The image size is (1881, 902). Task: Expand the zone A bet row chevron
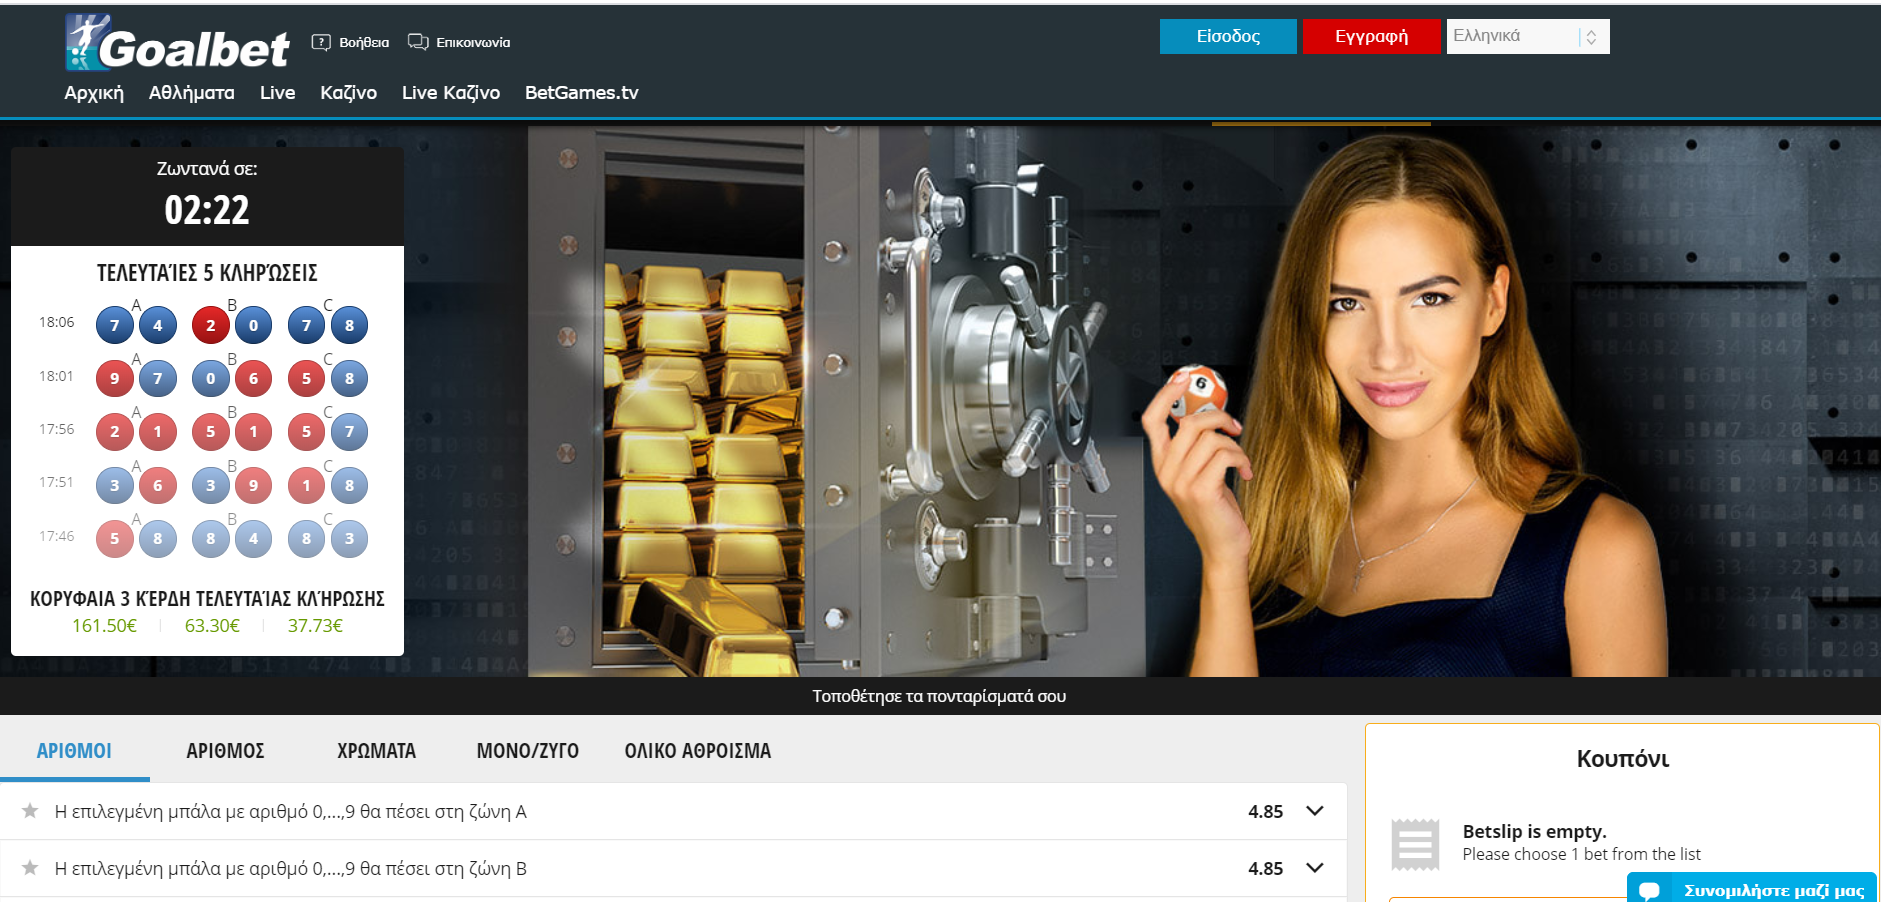pos(1315,811)
